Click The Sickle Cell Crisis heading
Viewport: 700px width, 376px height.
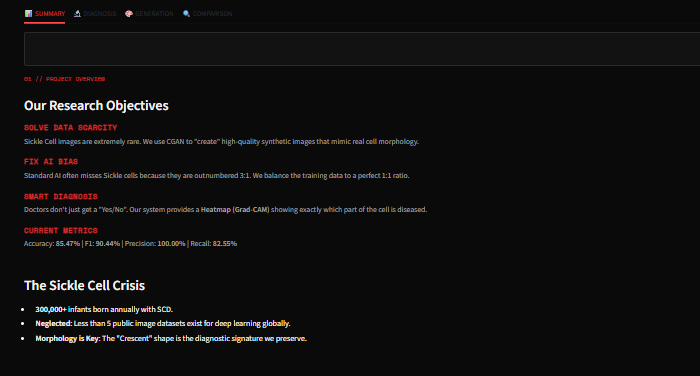coord(84,285)
